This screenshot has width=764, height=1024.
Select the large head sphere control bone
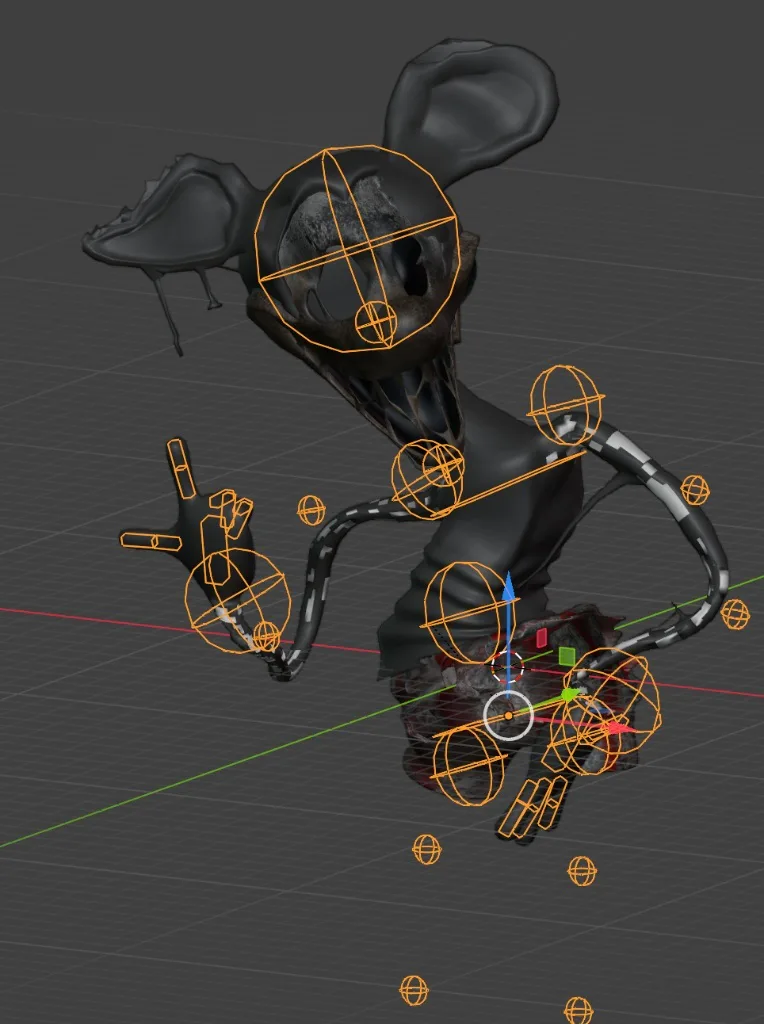click(358, 249)
